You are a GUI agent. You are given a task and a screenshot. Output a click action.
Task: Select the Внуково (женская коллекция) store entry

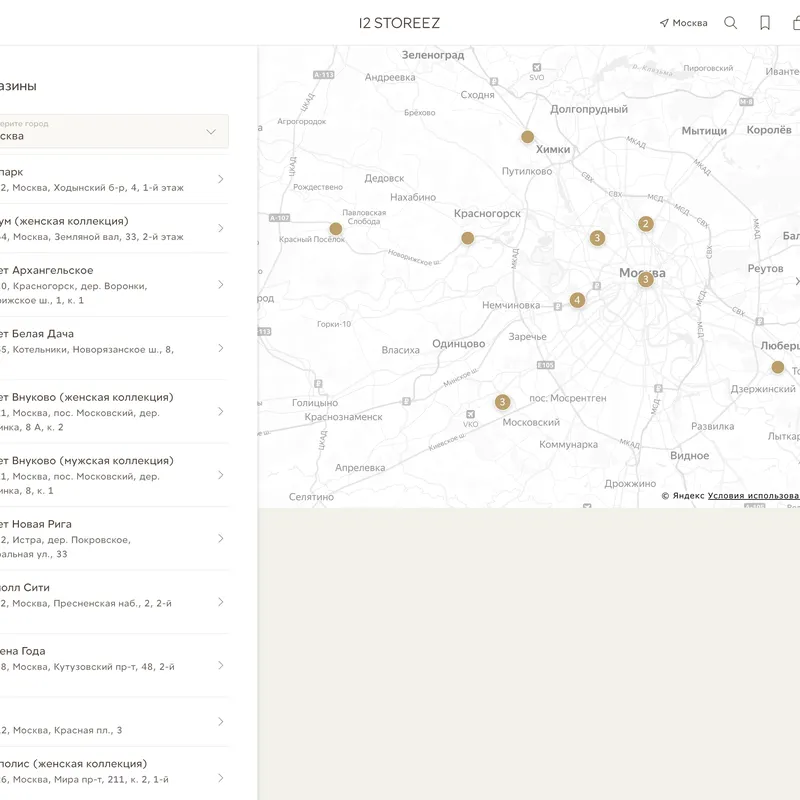(100, 411)
